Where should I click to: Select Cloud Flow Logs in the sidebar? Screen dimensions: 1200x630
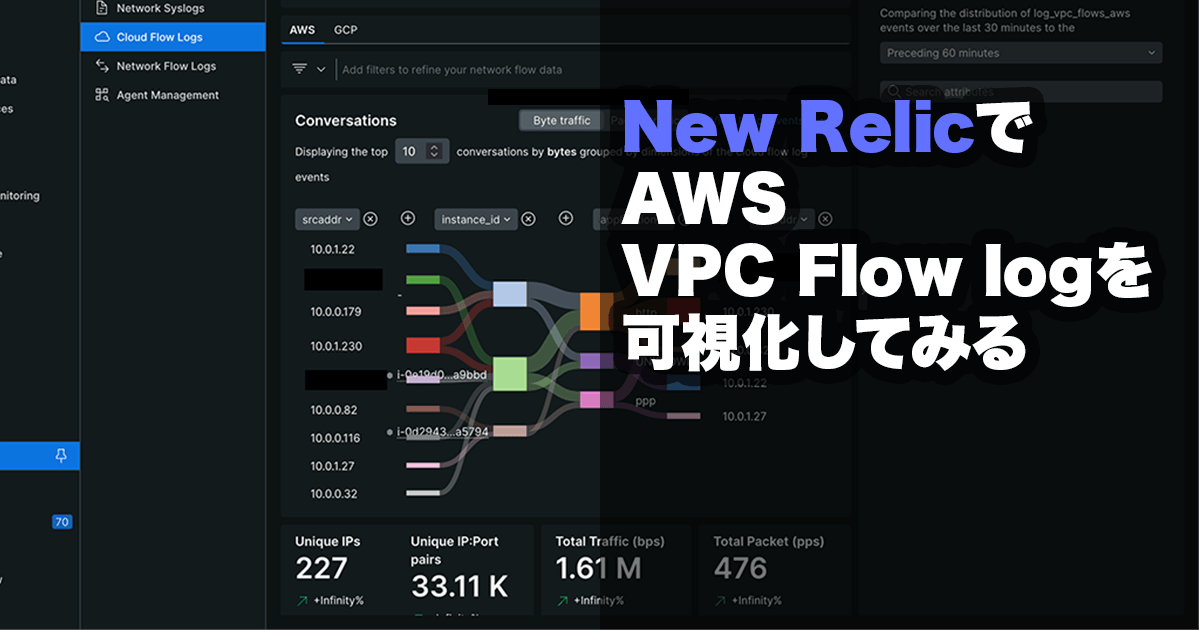(173, 37)
